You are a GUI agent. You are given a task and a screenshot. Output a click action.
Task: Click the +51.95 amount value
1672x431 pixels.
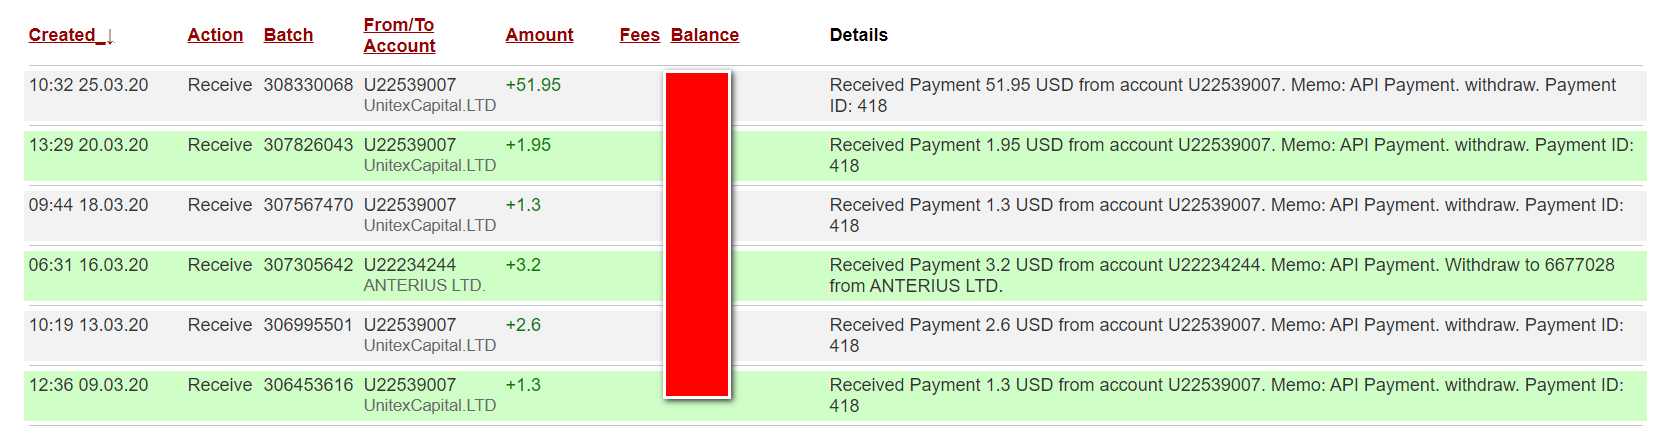coord(533,85)
